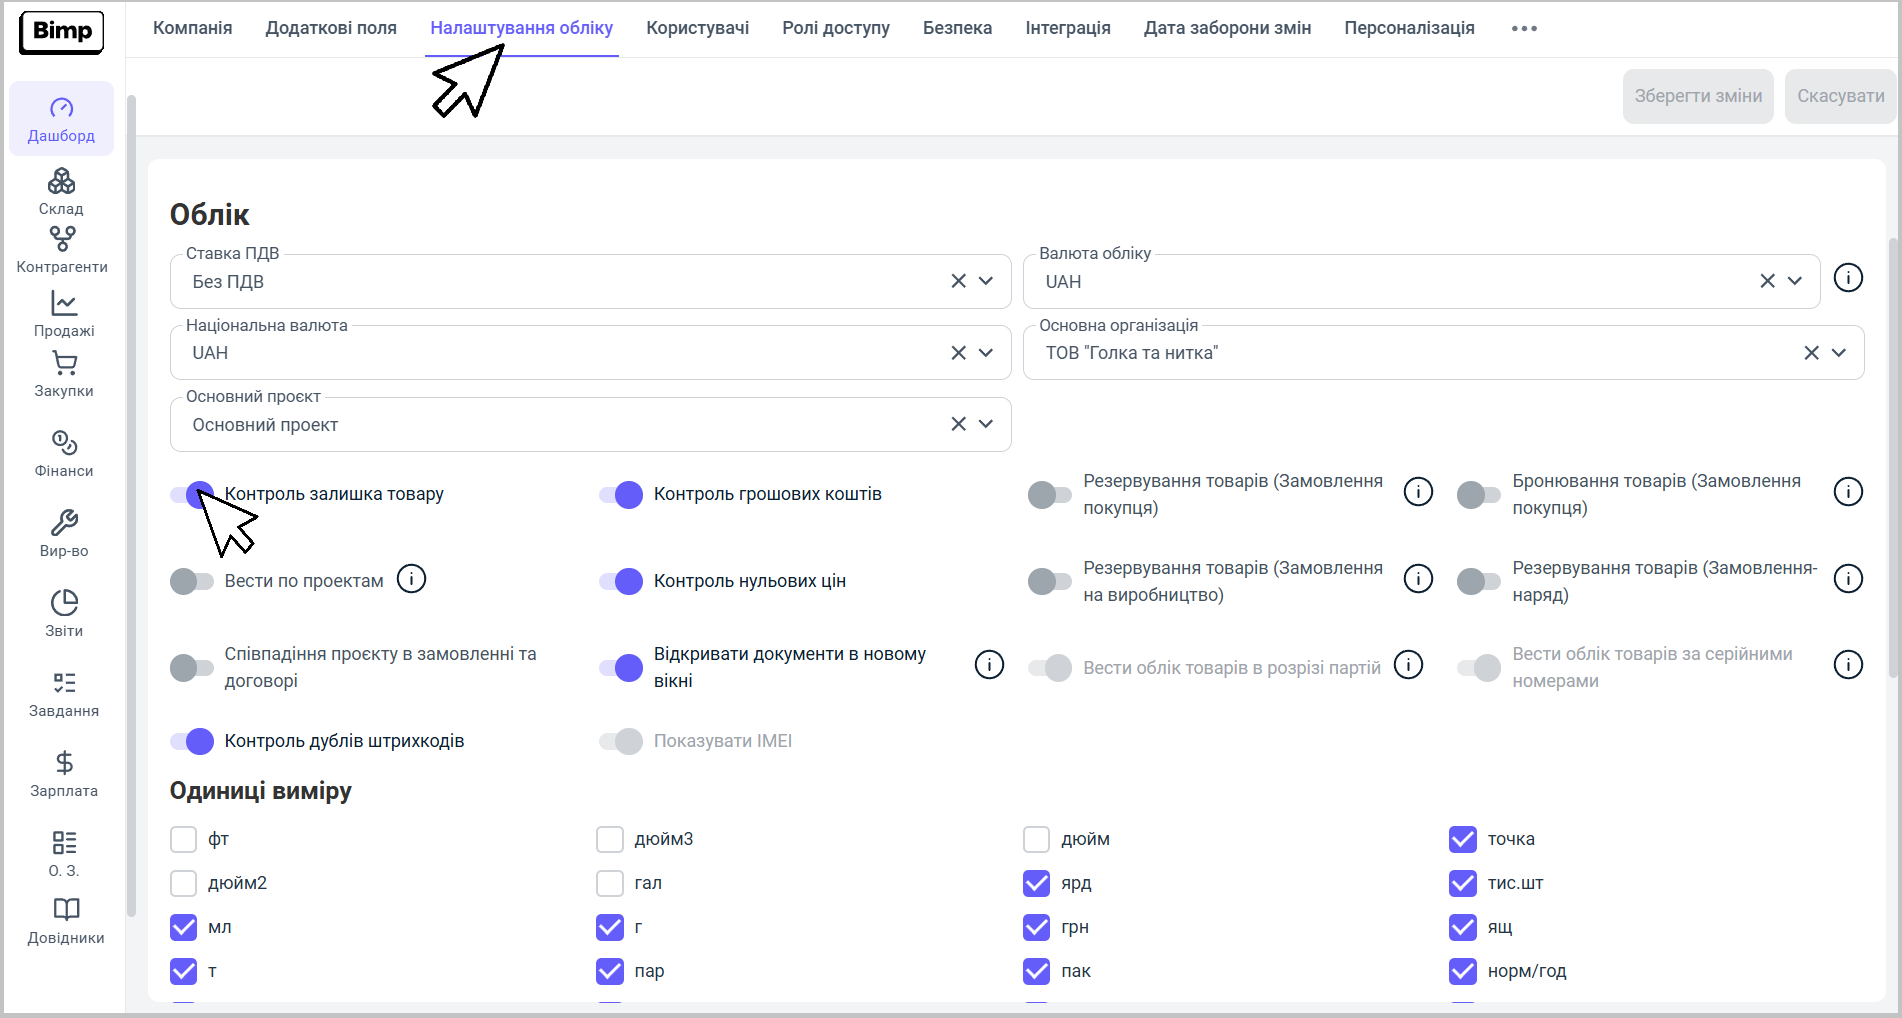
Task: Open the Зарплата dollar icon
Action: [63, 763]
